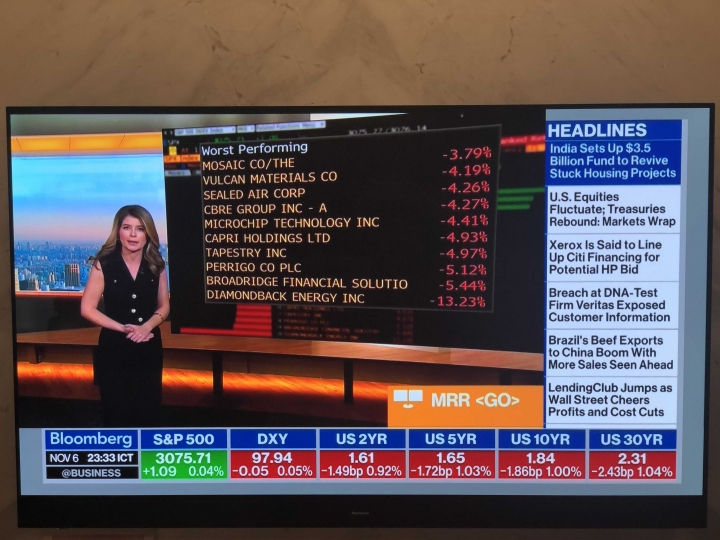Click the -3.79% loss value
720x540 pixels.
[467, 153]
